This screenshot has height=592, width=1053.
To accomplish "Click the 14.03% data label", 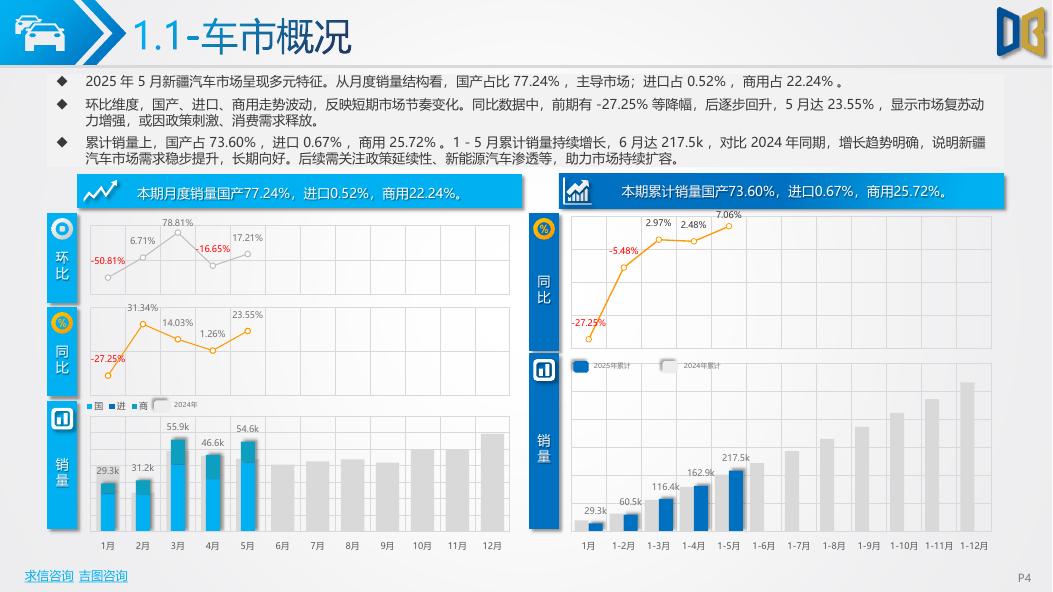I will coord(177,322).
